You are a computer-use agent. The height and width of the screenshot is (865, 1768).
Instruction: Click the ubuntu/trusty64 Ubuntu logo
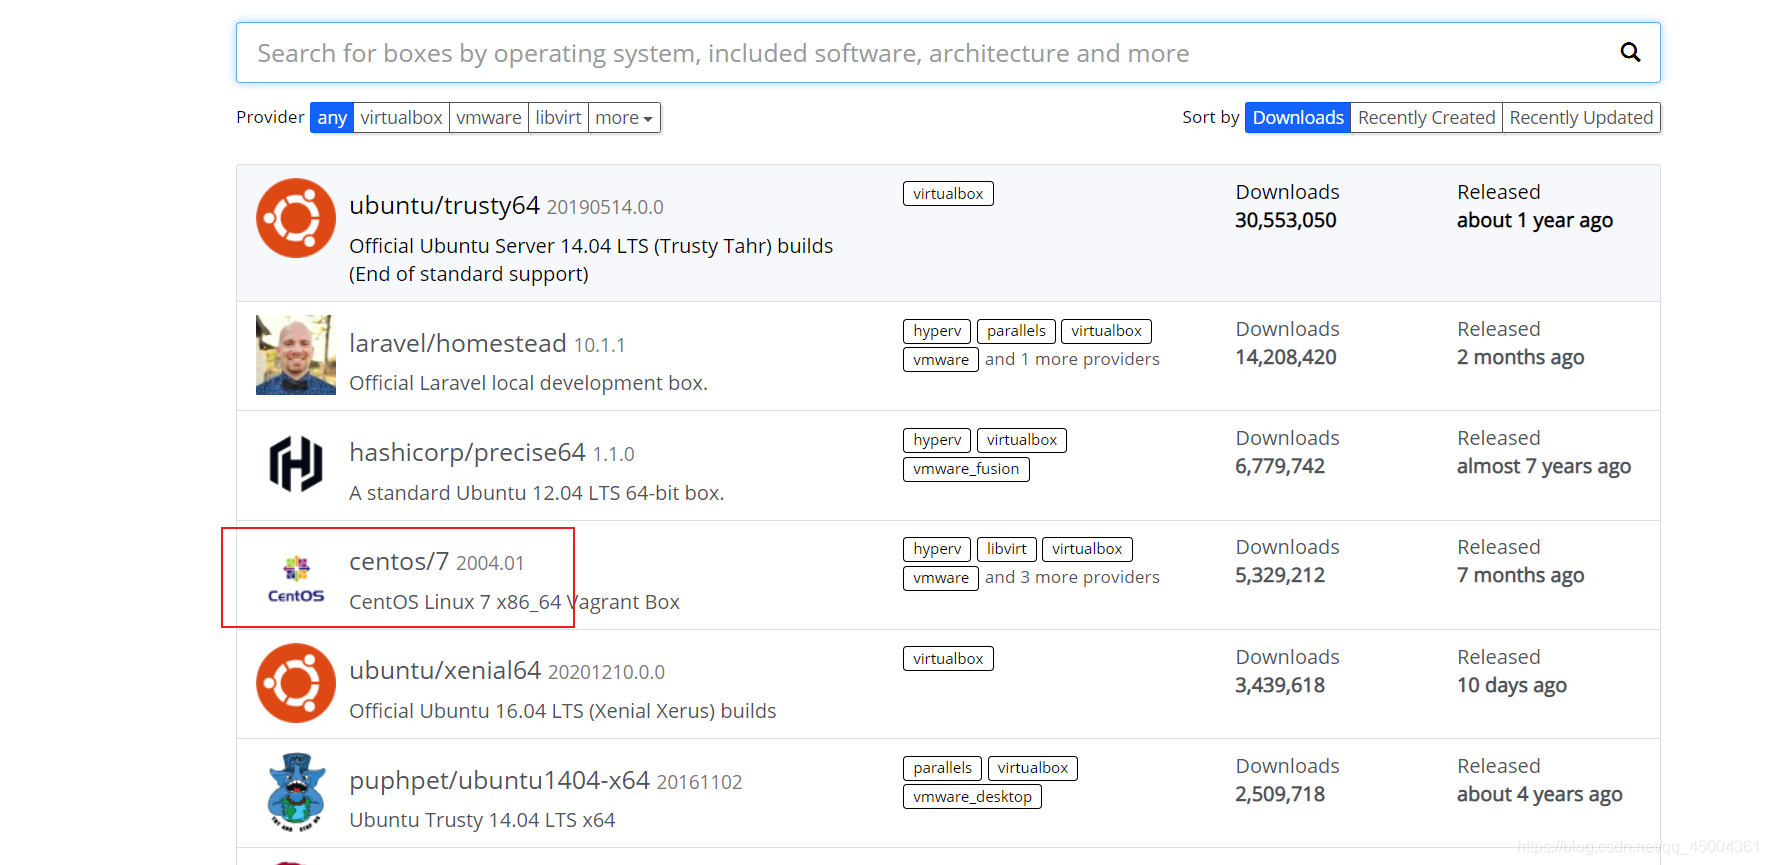tap(296, 218)
